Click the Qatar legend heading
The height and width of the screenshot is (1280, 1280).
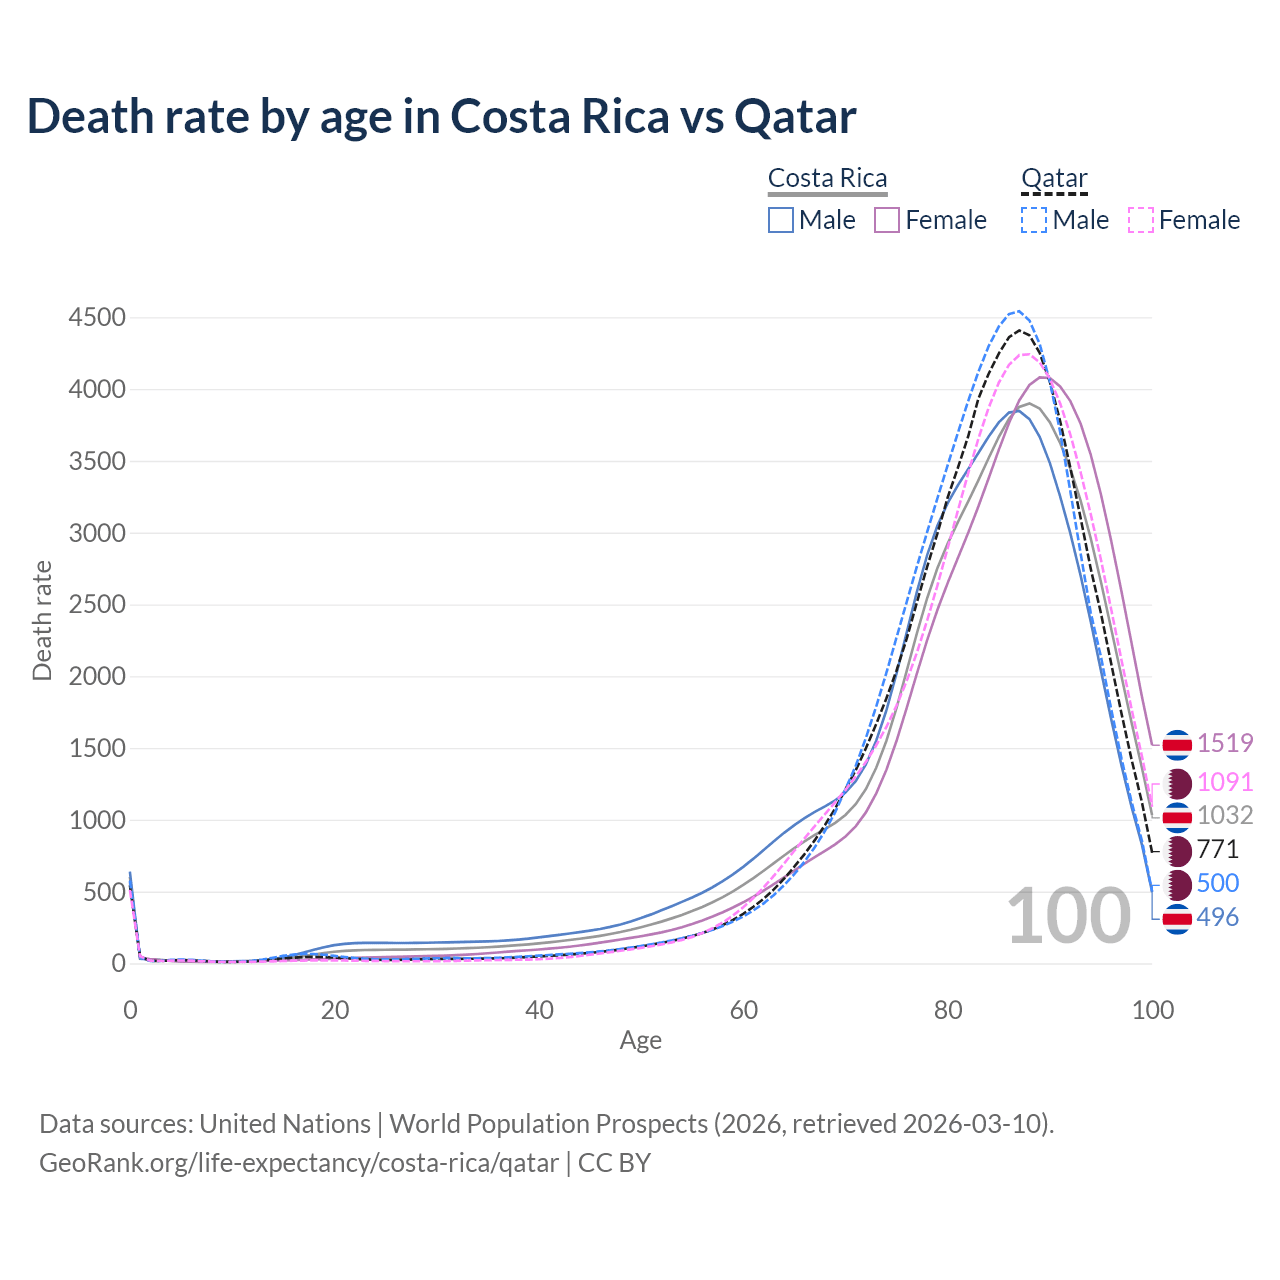1054,179
